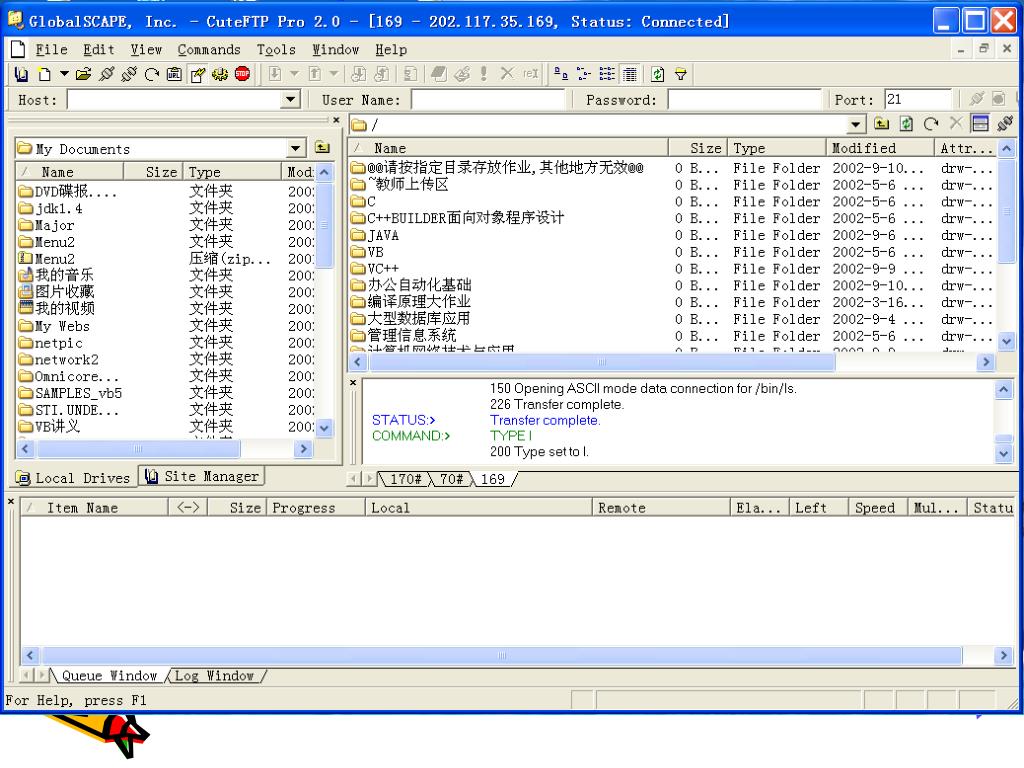
Task: Click the queue Progress column header
Action: pos(315,508)
